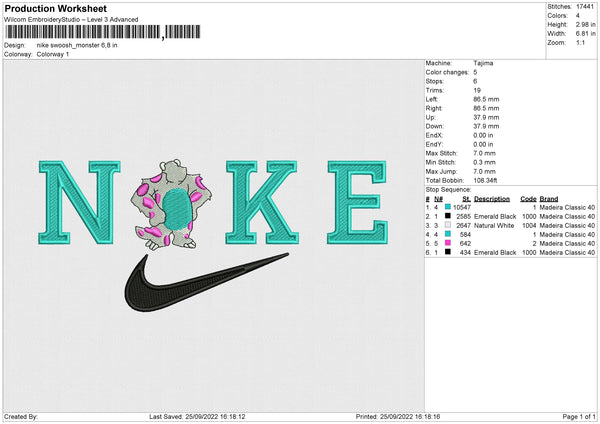Click the Zoom value "1:1"

point(580,42)
